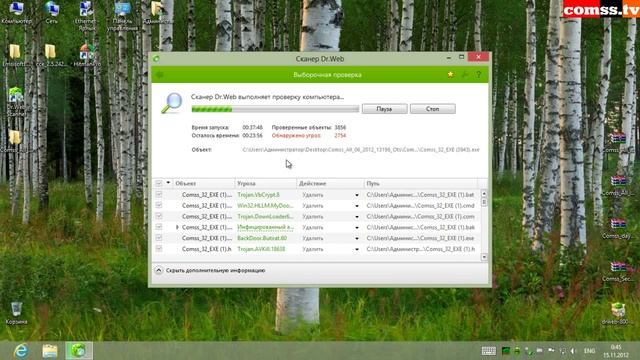Open action dropdown for the .bak archive row

[x=357, y=227]
